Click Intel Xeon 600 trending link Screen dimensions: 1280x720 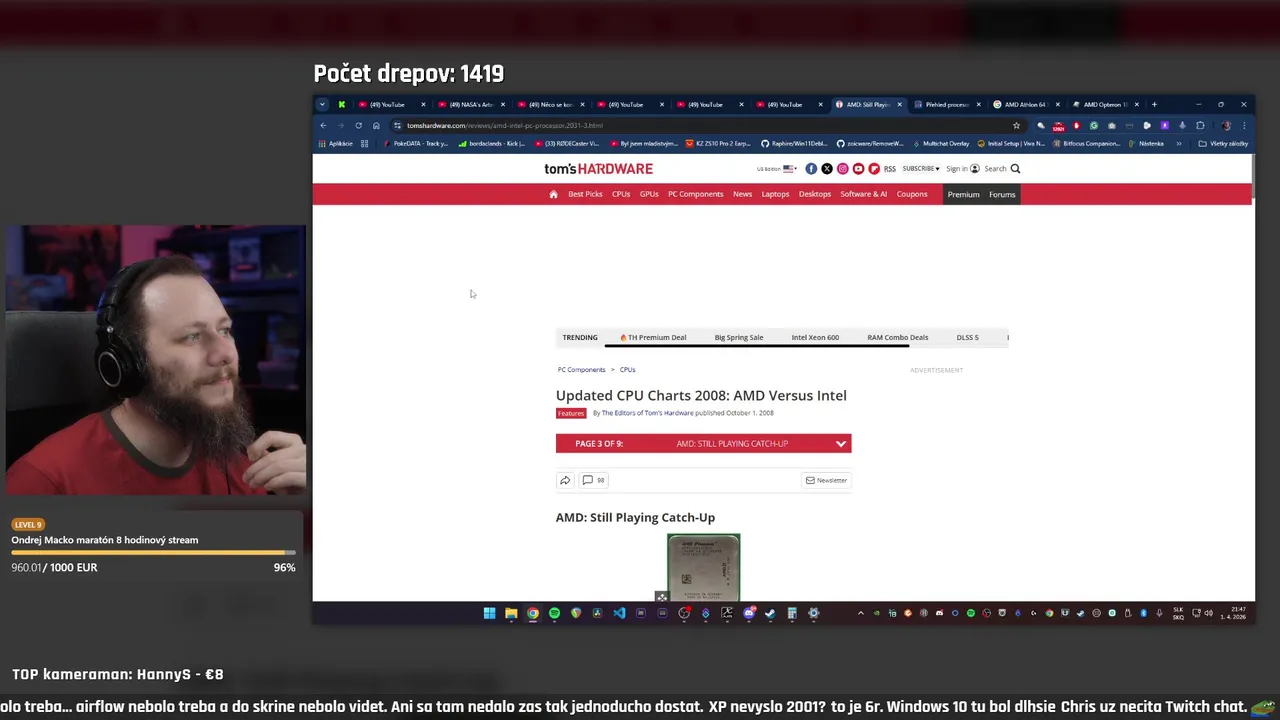815,337
